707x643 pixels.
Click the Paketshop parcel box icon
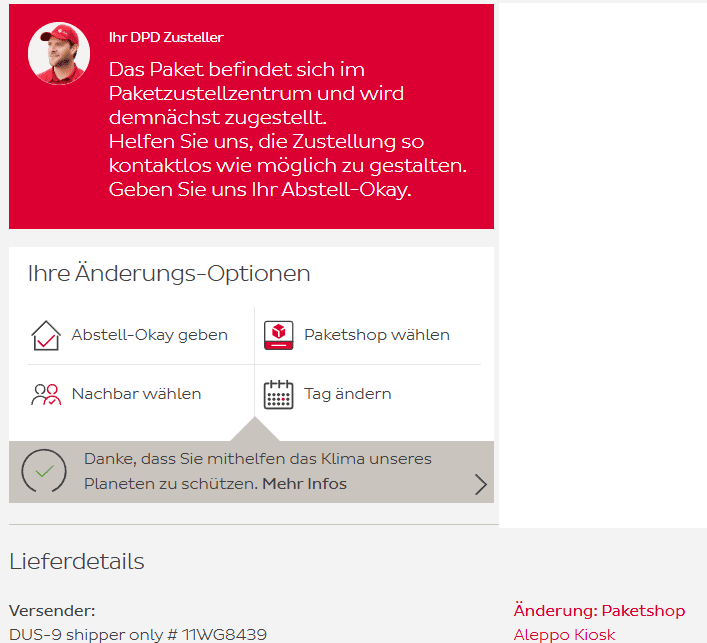278,335
